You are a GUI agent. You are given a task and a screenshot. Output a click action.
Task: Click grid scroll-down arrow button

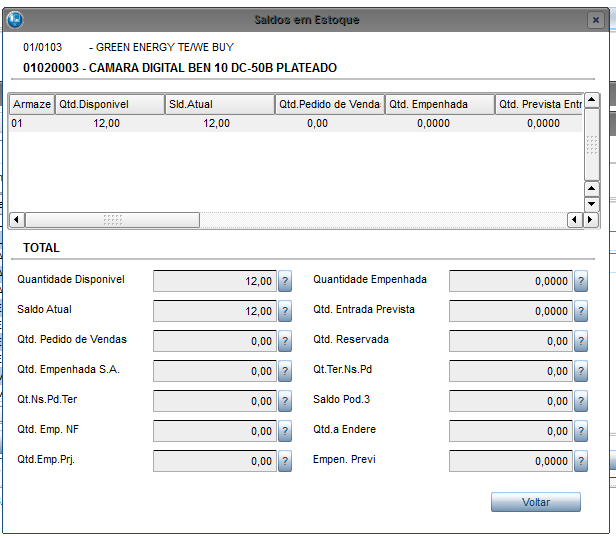(x=592, y=204)
